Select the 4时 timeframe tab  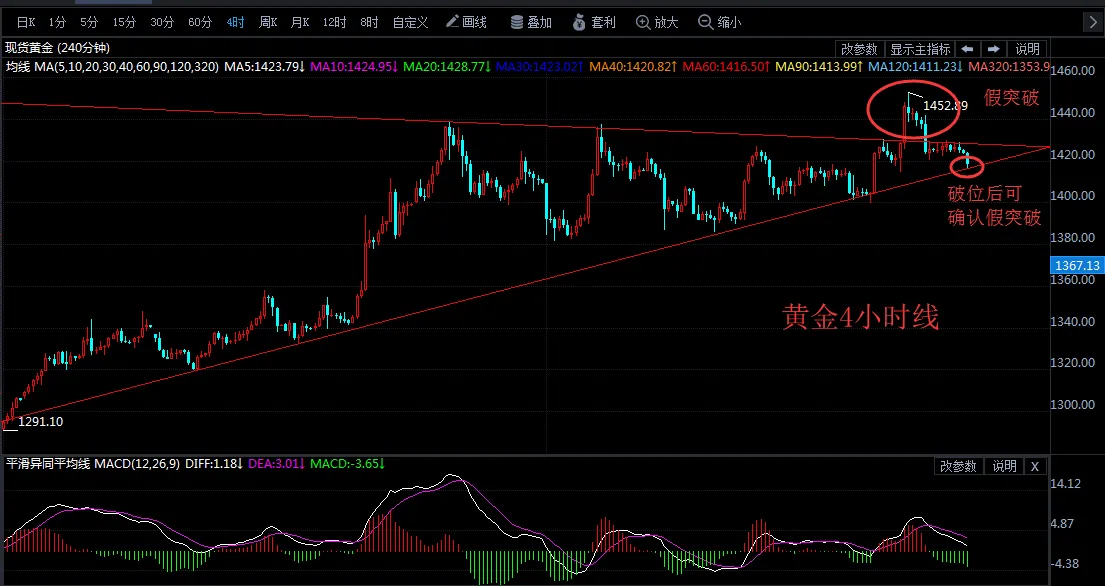(235, 23)
